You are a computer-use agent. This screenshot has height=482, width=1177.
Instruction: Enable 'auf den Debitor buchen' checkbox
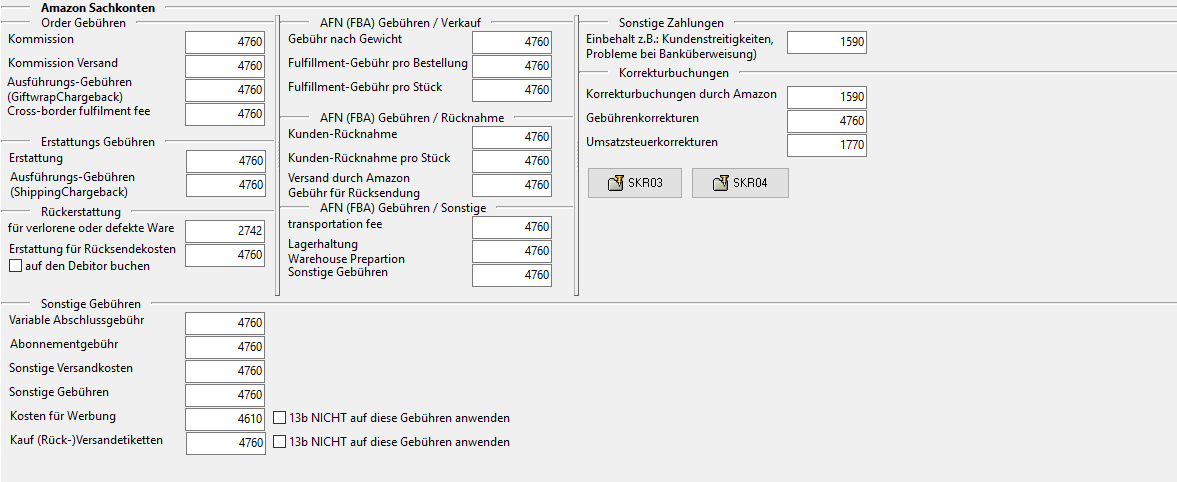click(15, 266)
